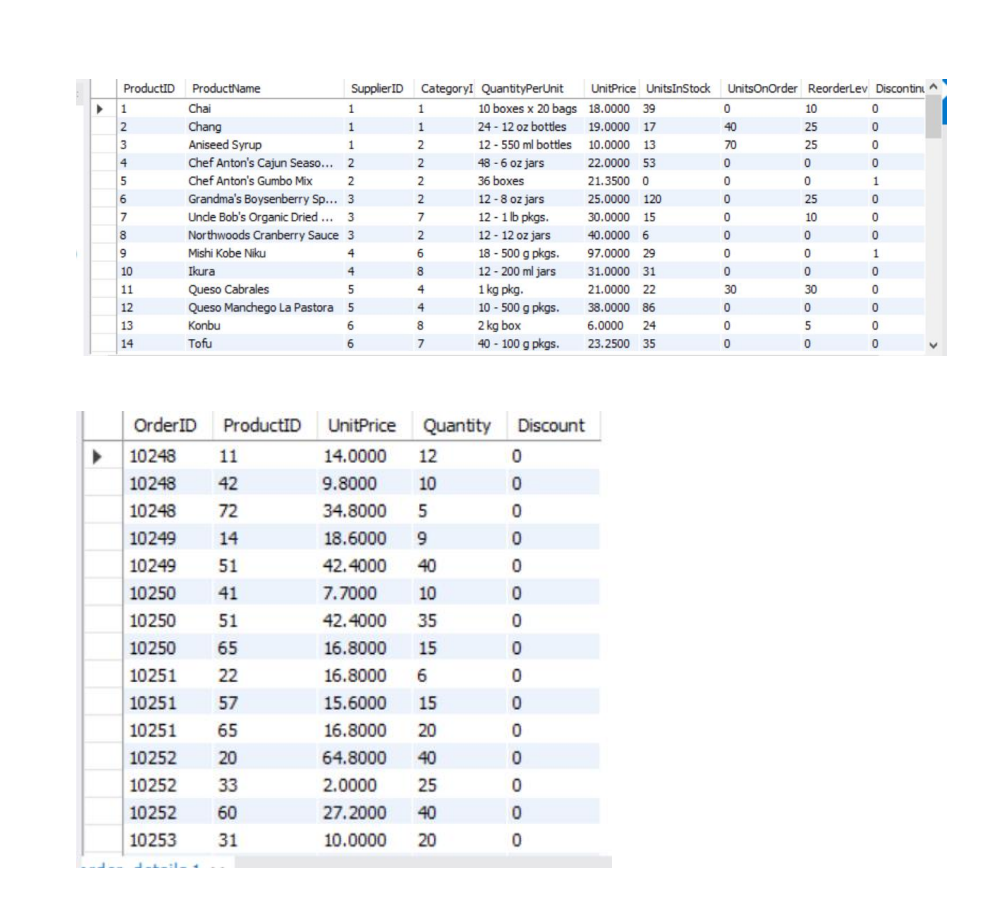Screen dimensions: 988x912
Task: Select unit price 21.3500 cell
Action: tap(608, 182)
